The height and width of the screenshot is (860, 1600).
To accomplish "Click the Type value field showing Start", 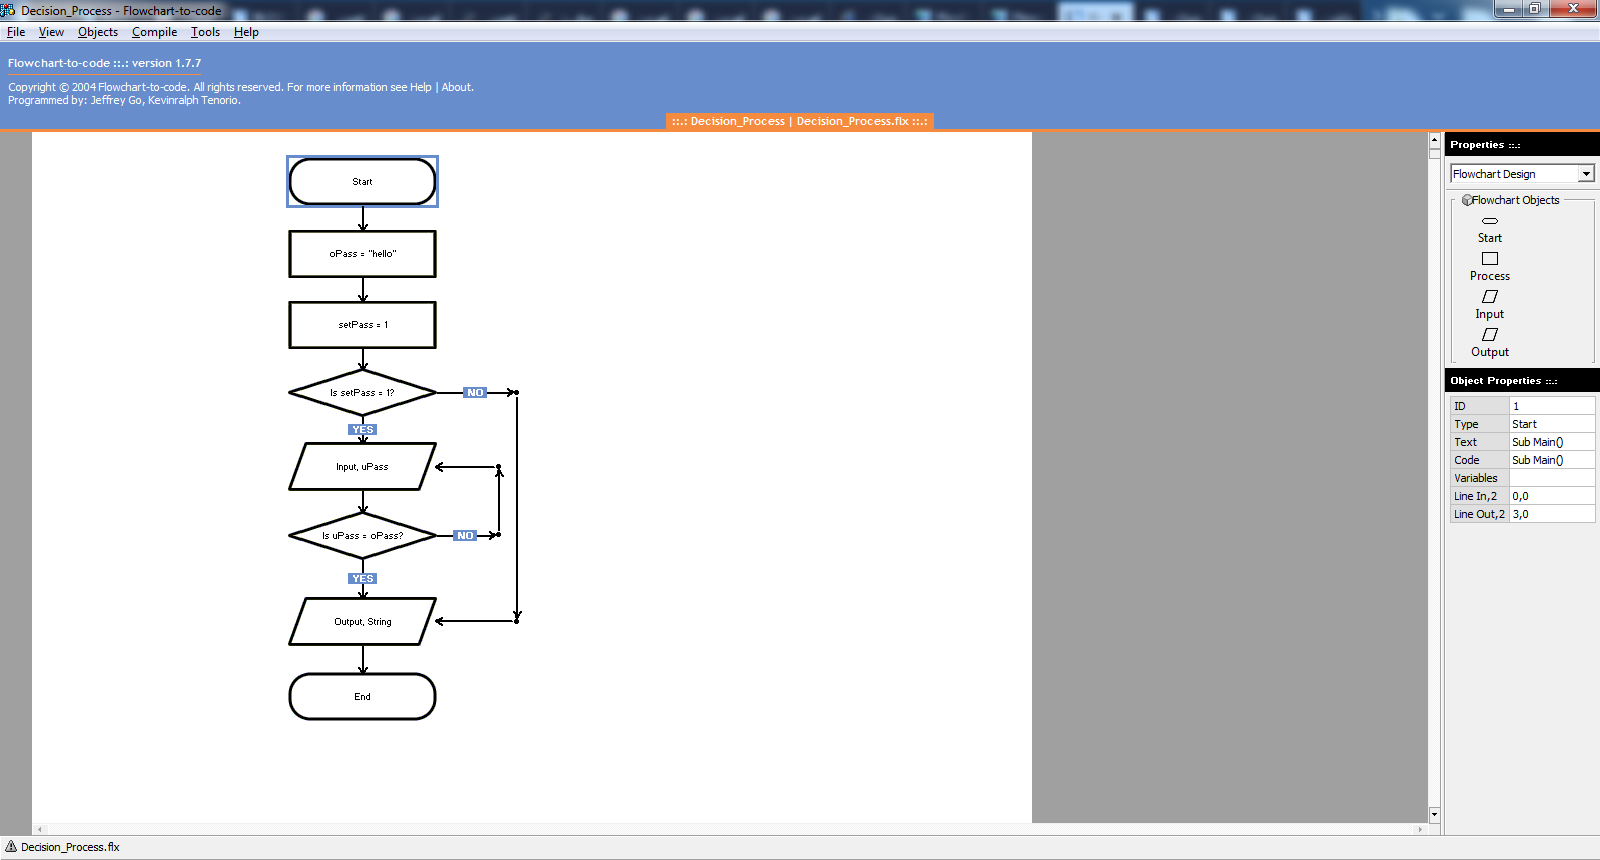I will tap(1552, 424).
